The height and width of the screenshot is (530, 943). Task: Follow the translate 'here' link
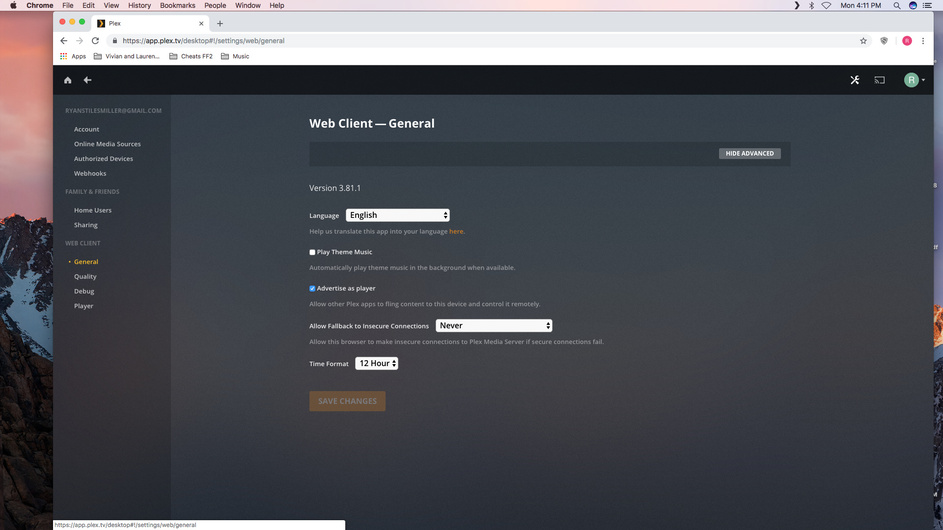[x=456, y=231]
